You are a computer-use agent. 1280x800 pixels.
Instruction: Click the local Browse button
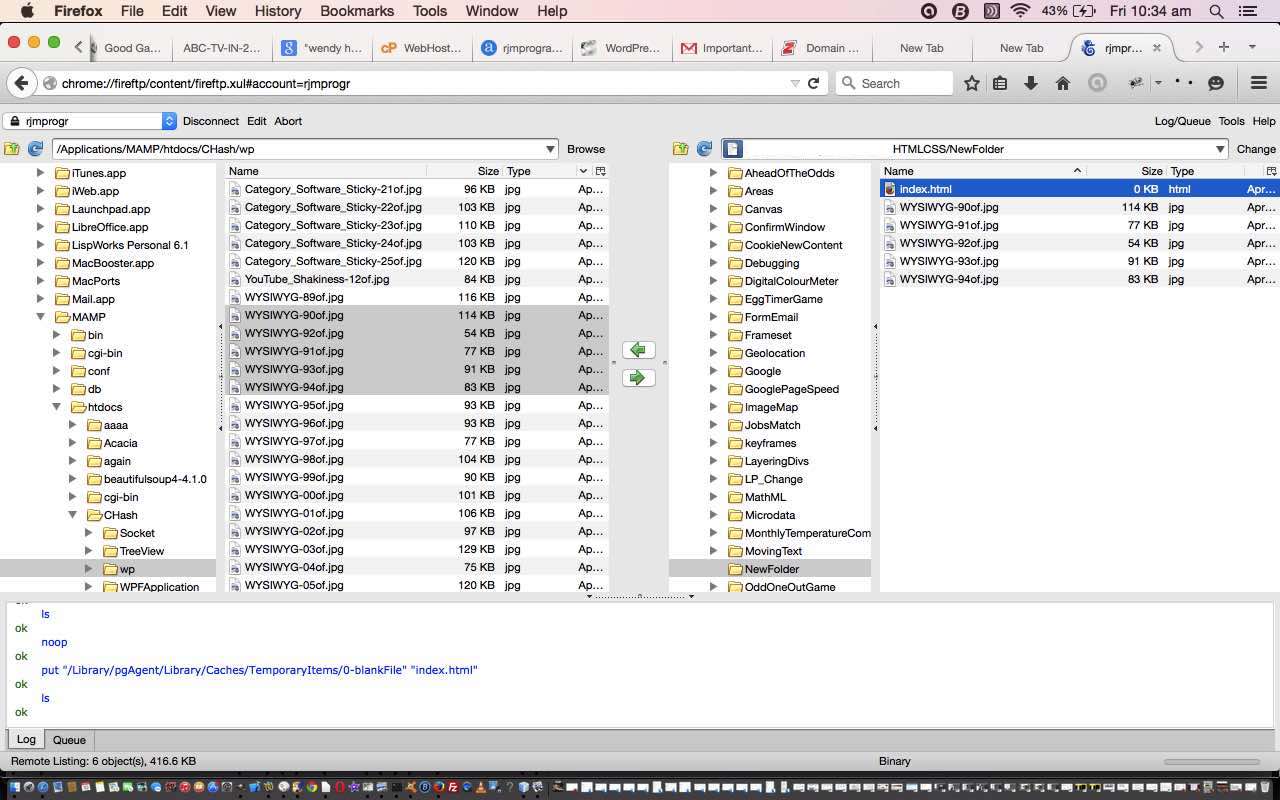tap(586, 149)
